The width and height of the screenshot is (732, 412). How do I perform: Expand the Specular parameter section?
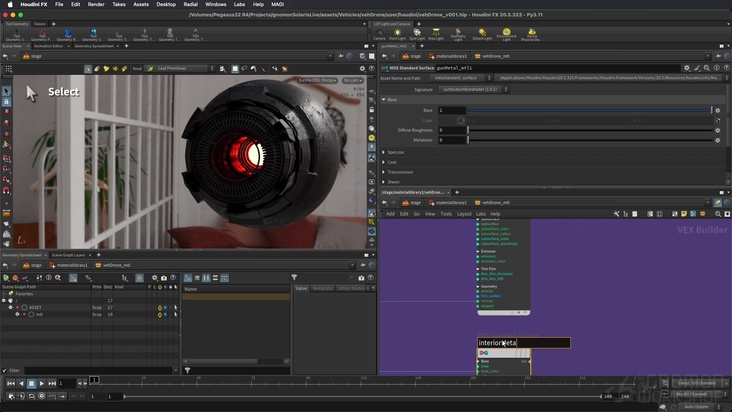[384, 152]
